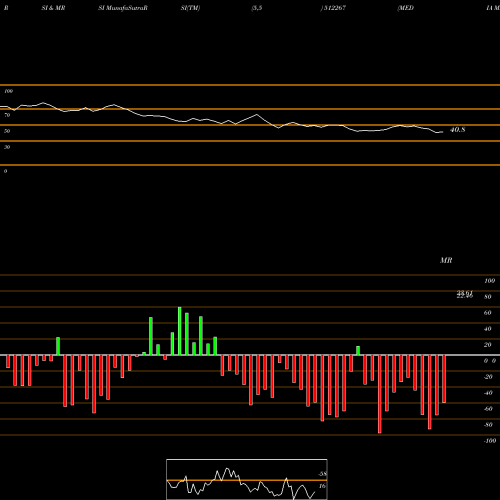The width and height of the screenshot is (500, 500).
Task: Click the -80 label on MR axis
Action: (x=488, y=425)
